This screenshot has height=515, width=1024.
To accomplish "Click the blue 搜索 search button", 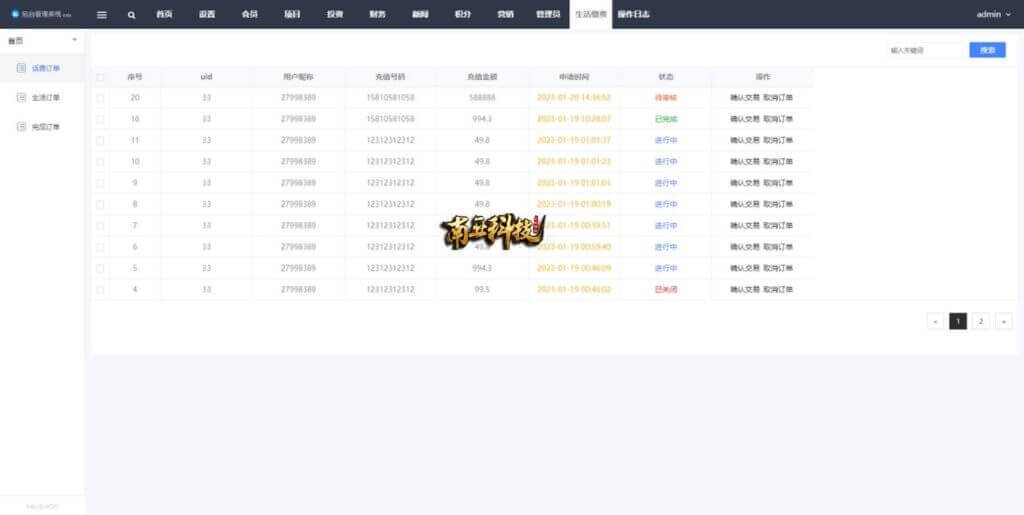I will coord(987,50).
